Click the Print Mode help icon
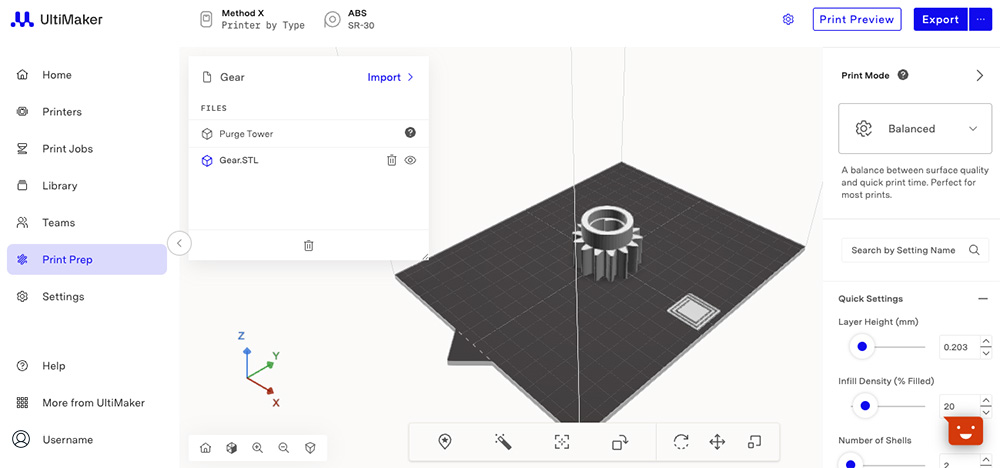Image resolution: width=1000 pixels, height=468 pixels. coord(902,75)
